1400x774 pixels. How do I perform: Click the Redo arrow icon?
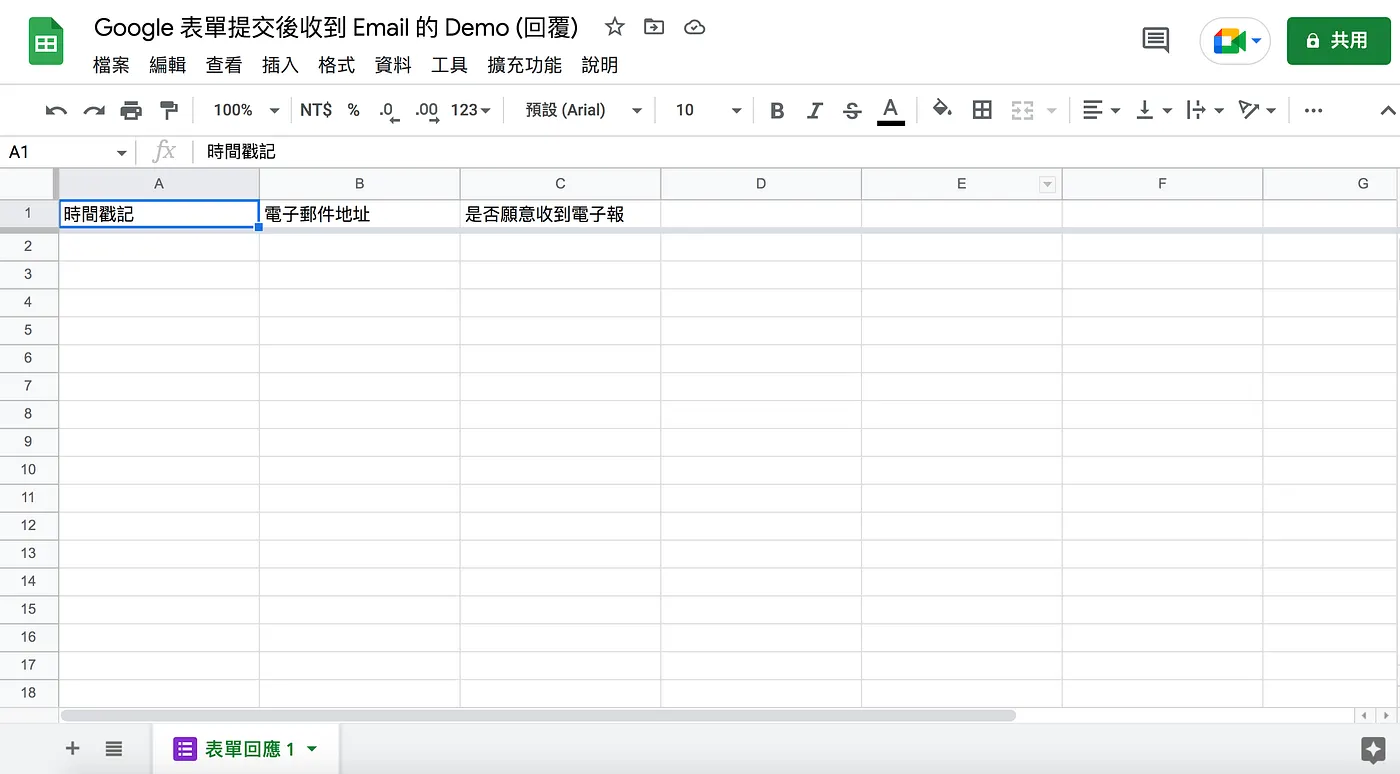click(94, 110)
